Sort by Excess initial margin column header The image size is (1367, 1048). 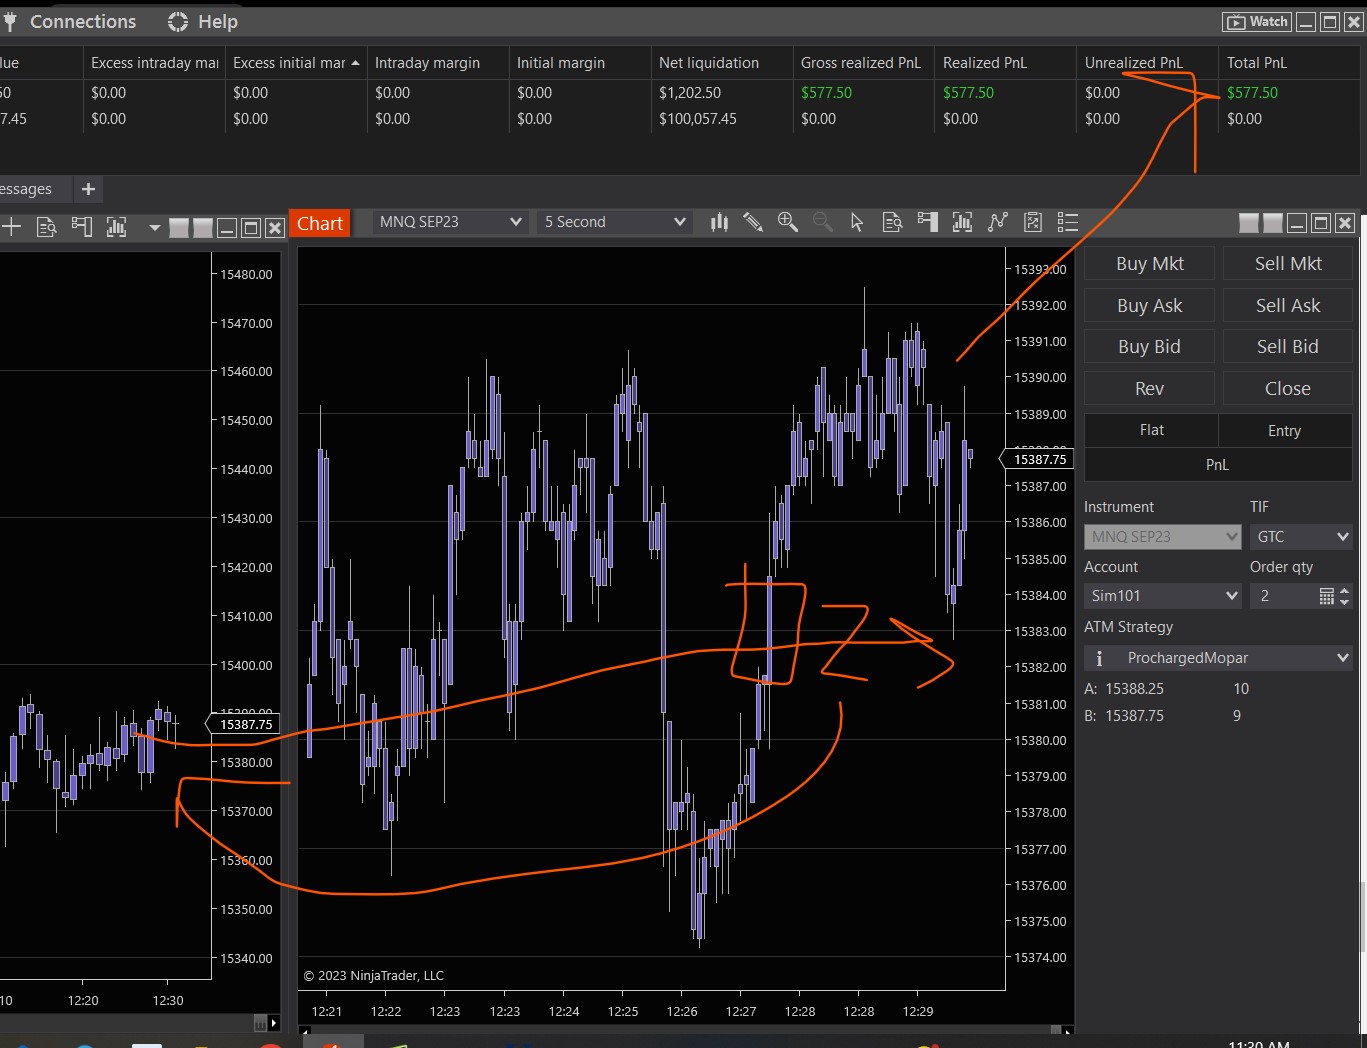point(296,62)
